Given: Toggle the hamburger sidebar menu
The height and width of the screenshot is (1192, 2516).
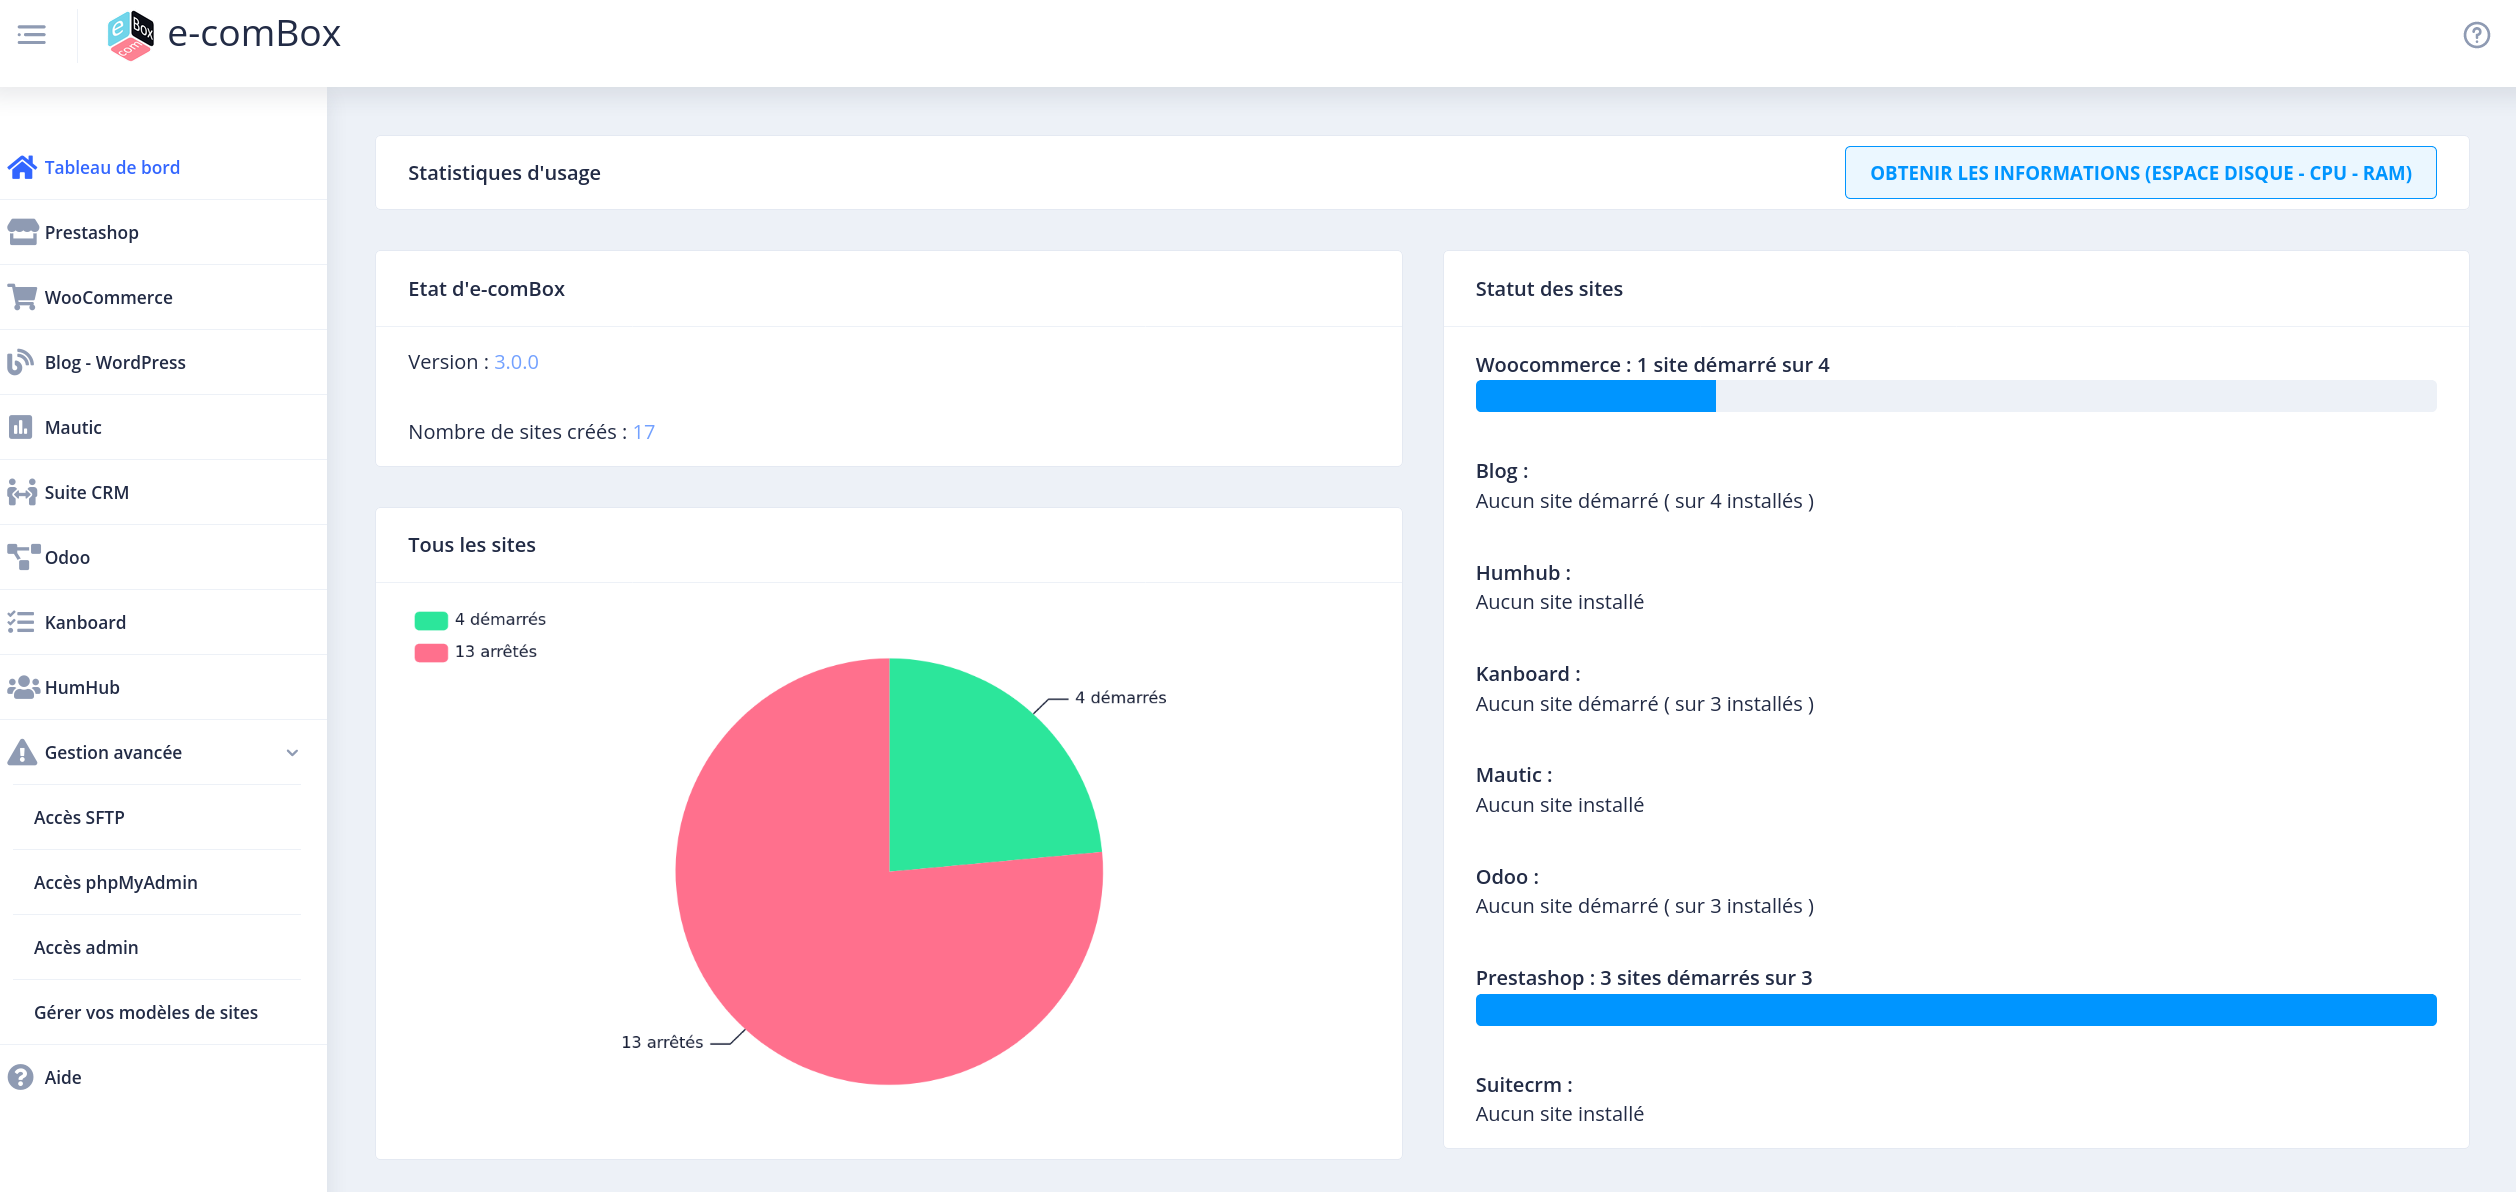Looking at the screenshot, I should point(32,35).
